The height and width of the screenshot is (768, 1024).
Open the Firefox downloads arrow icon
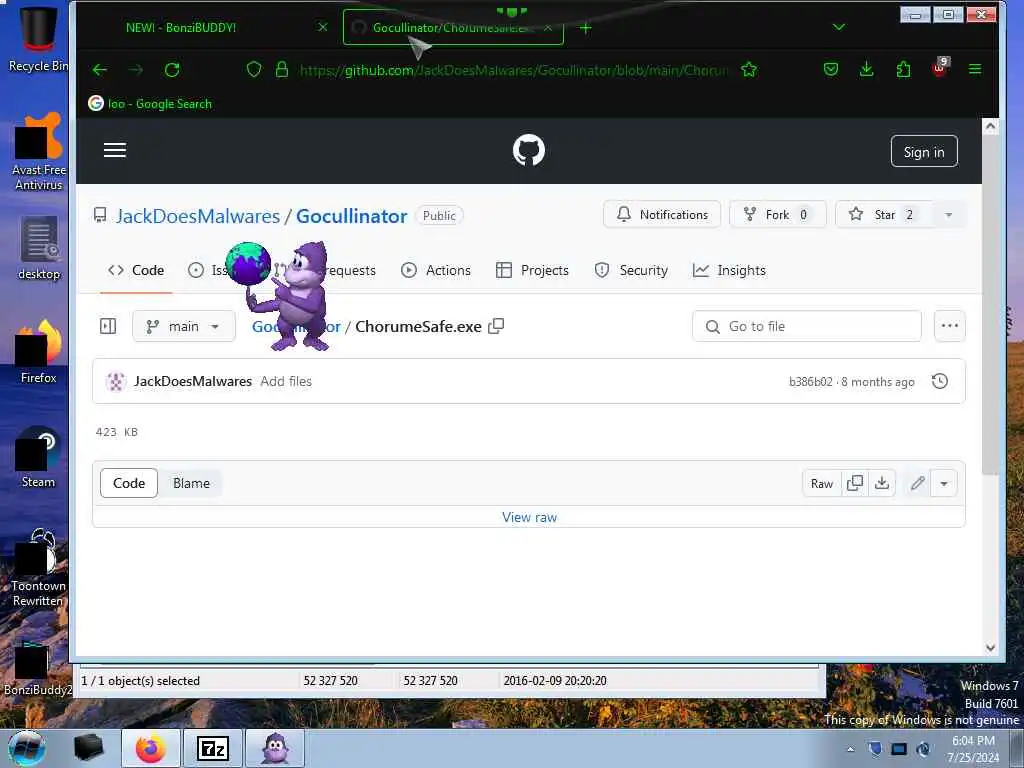tap(867, 69)
